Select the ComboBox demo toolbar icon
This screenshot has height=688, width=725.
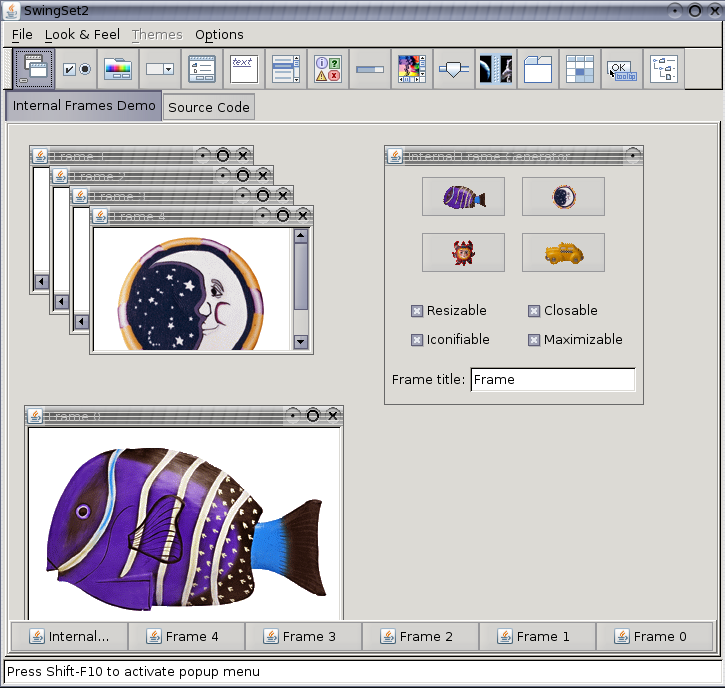tap(160, 69)
